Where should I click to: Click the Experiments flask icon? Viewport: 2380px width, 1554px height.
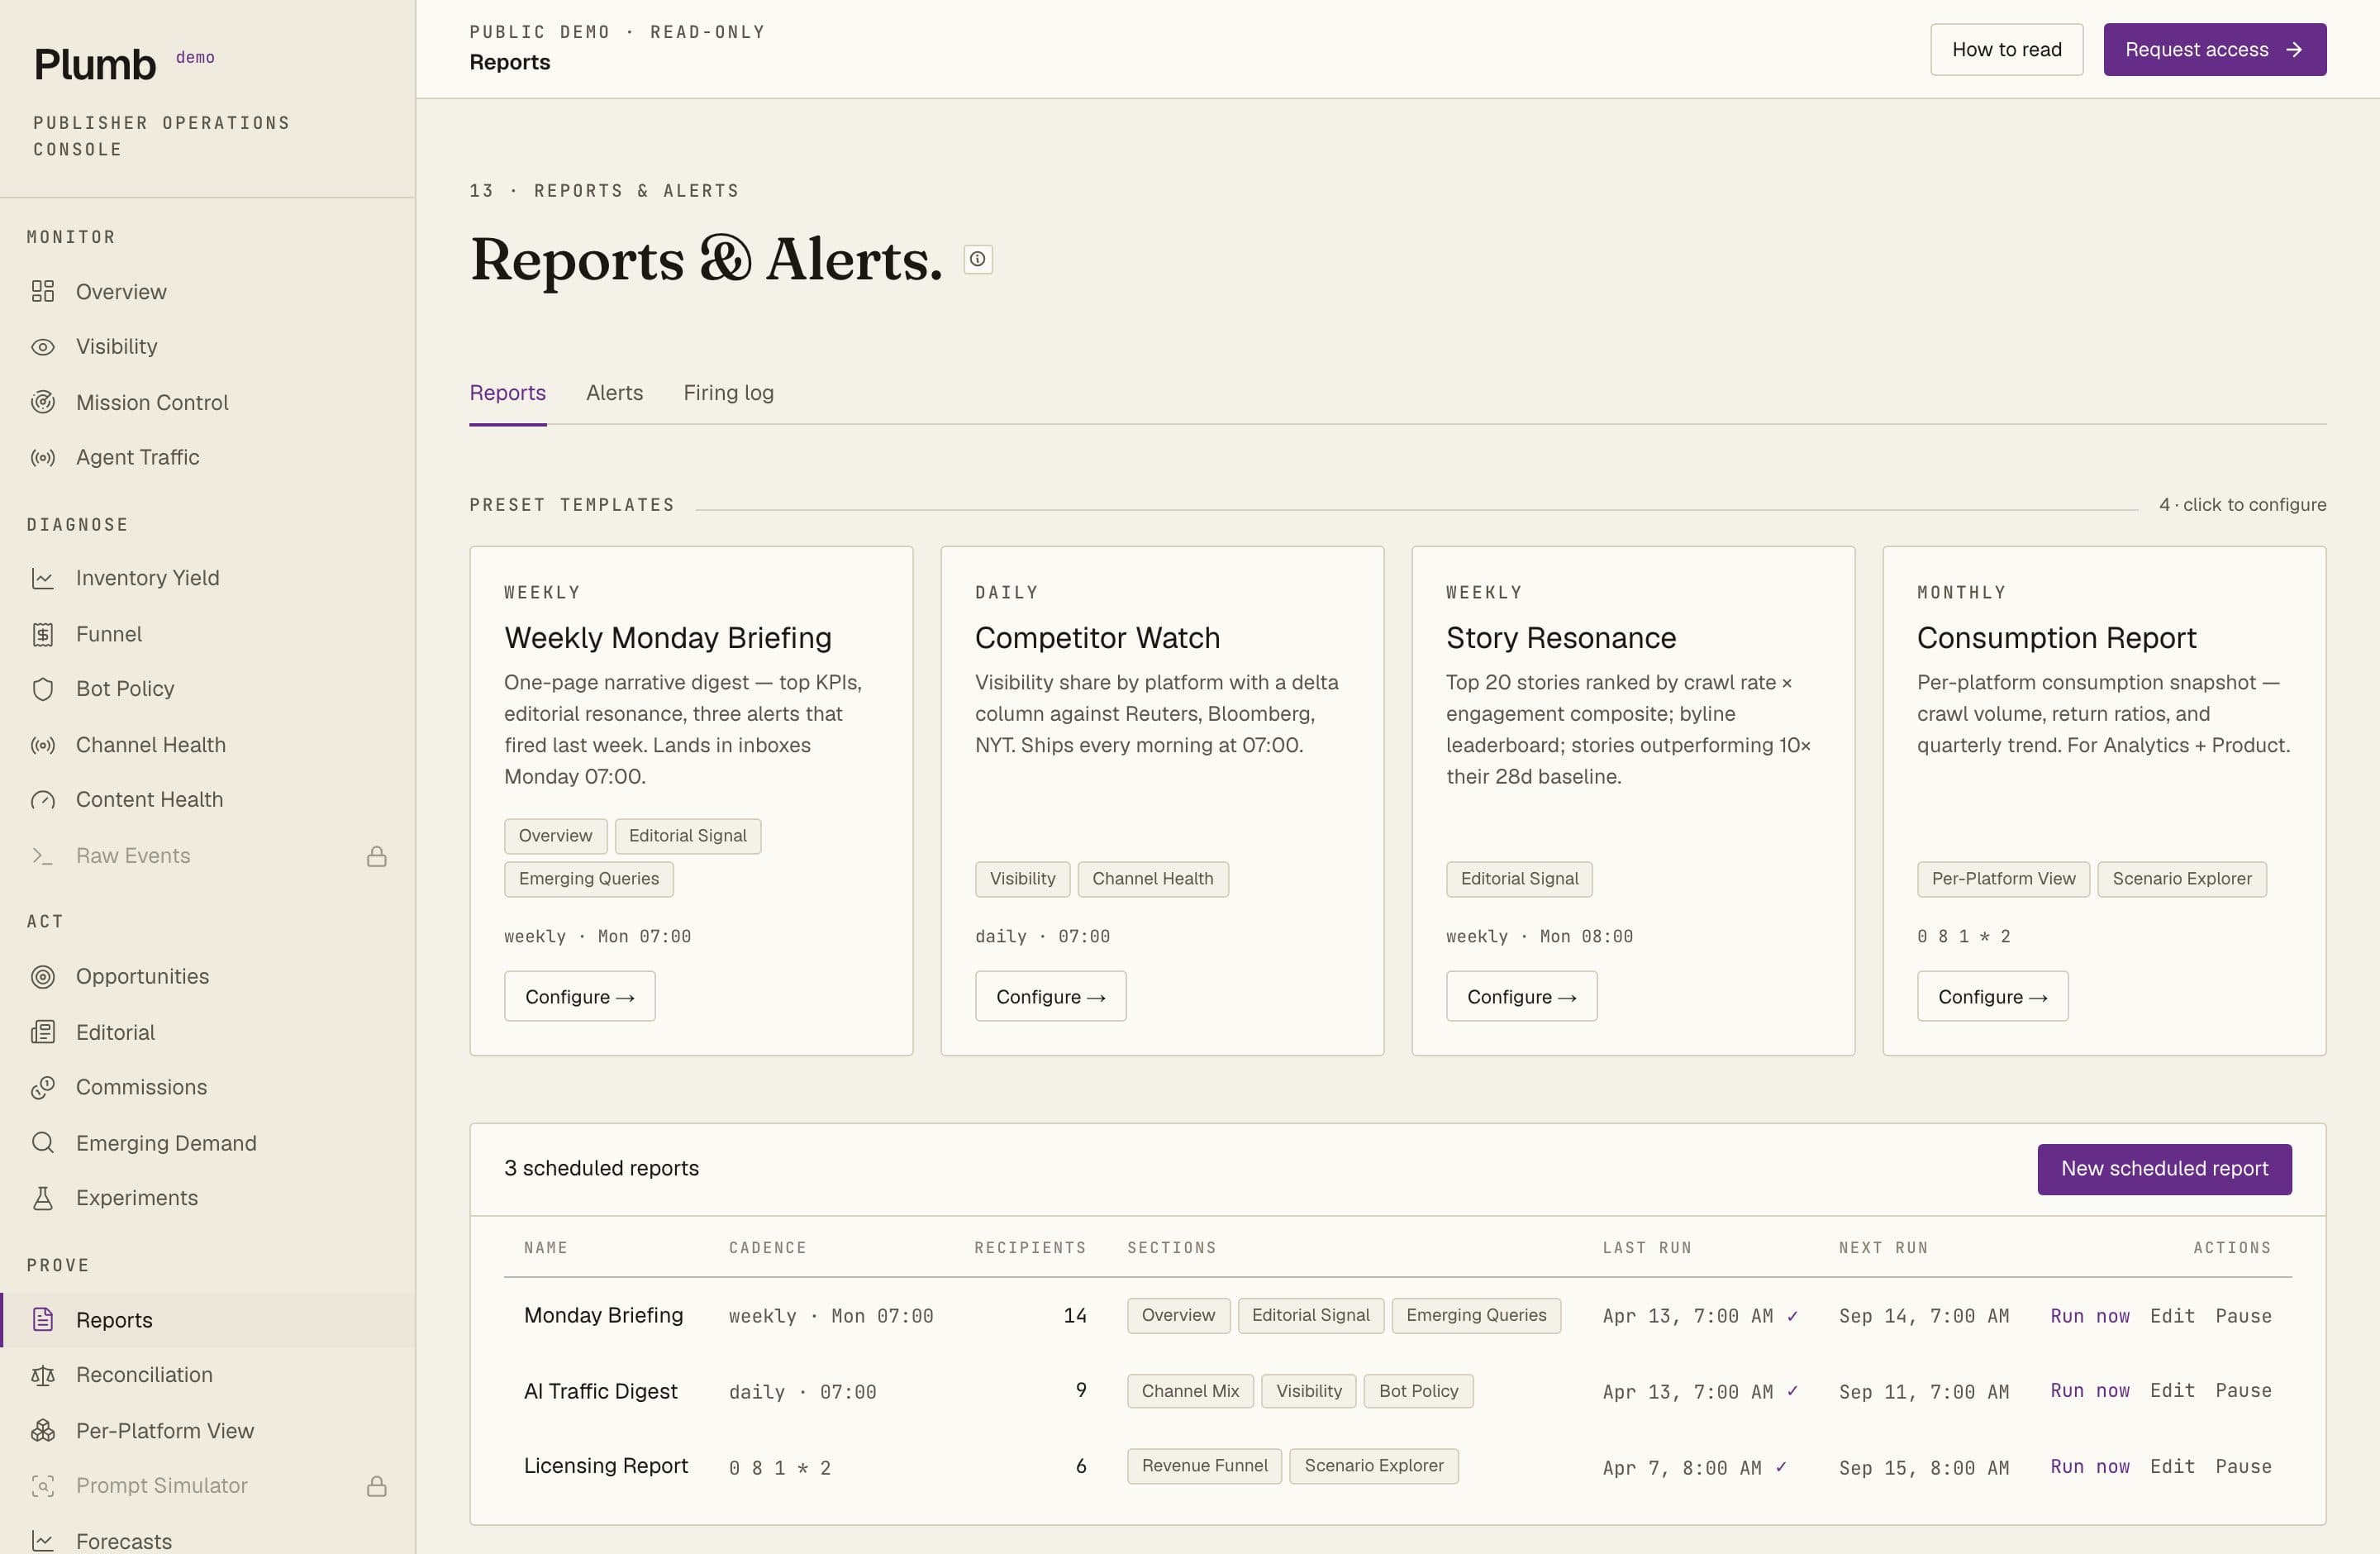42,1198
